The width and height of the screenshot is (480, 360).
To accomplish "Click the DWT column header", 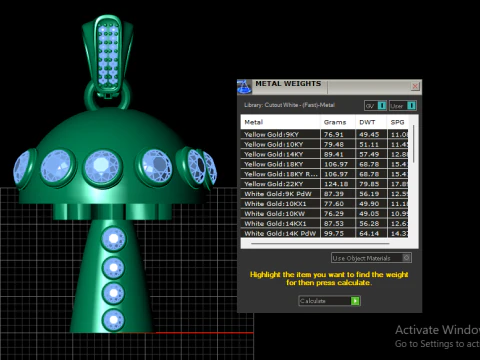I will click(x=371, y=122).
